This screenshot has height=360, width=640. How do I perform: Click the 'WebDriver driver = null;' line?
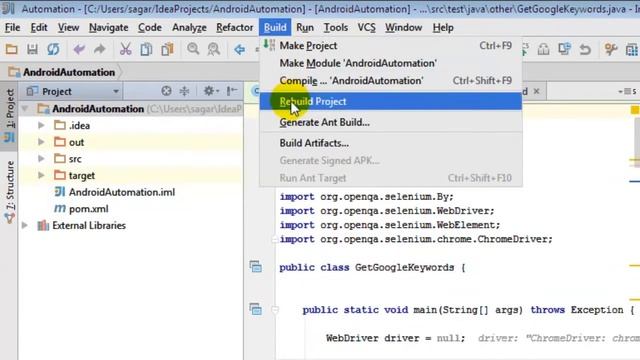pos(395,338)
